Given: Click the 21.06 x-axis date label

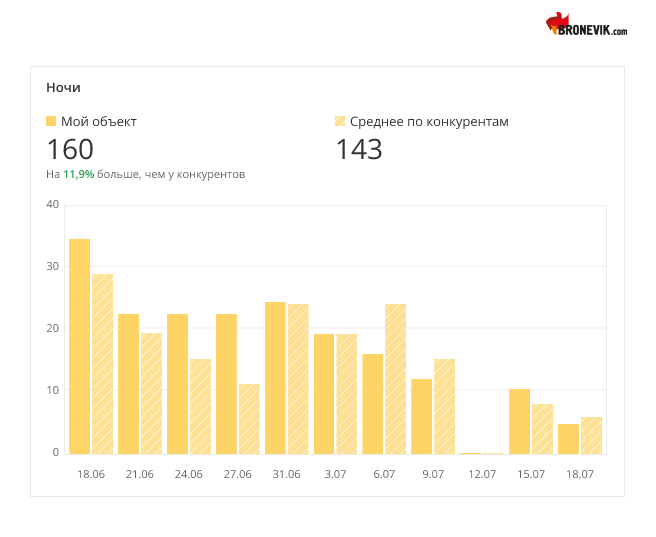Looking at the screenshot, I should [x=140, y=475].
